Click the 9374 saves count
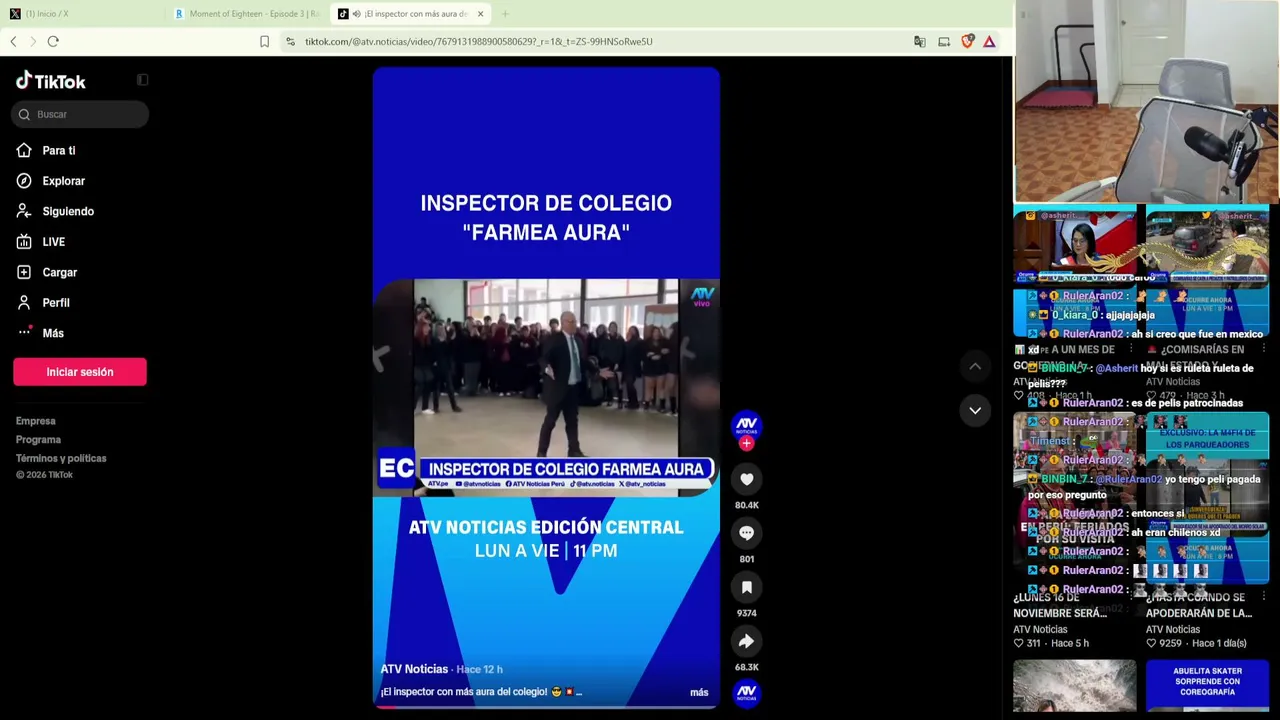1280x720 pixels. click(x=746, y=613)
